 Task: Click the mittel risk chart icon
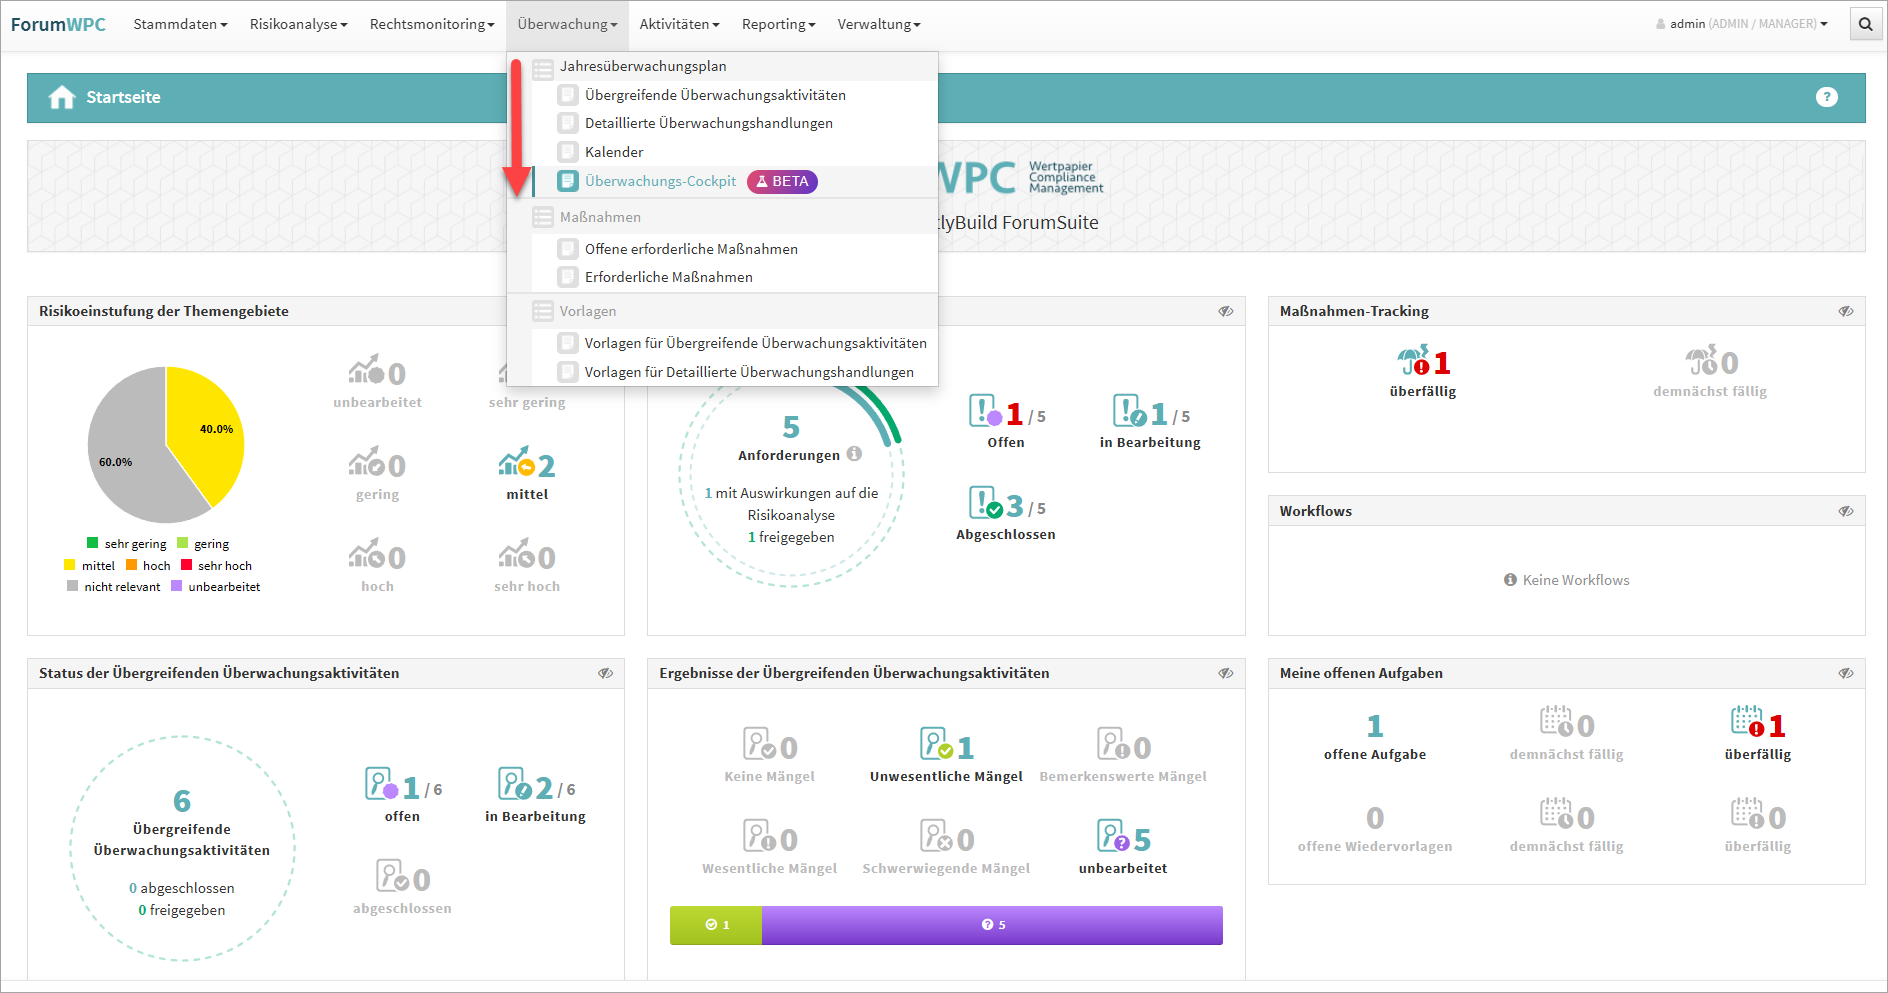point(516,463)
